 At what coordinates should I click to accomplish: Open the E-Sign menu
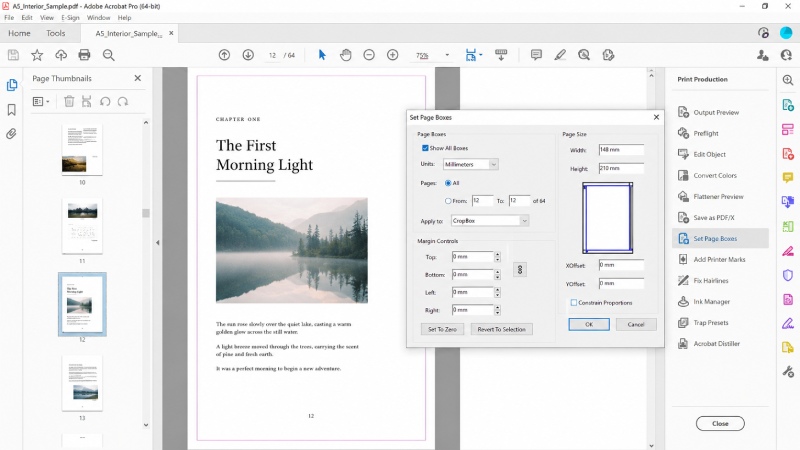pyautogui.click(x=70, y=17)
